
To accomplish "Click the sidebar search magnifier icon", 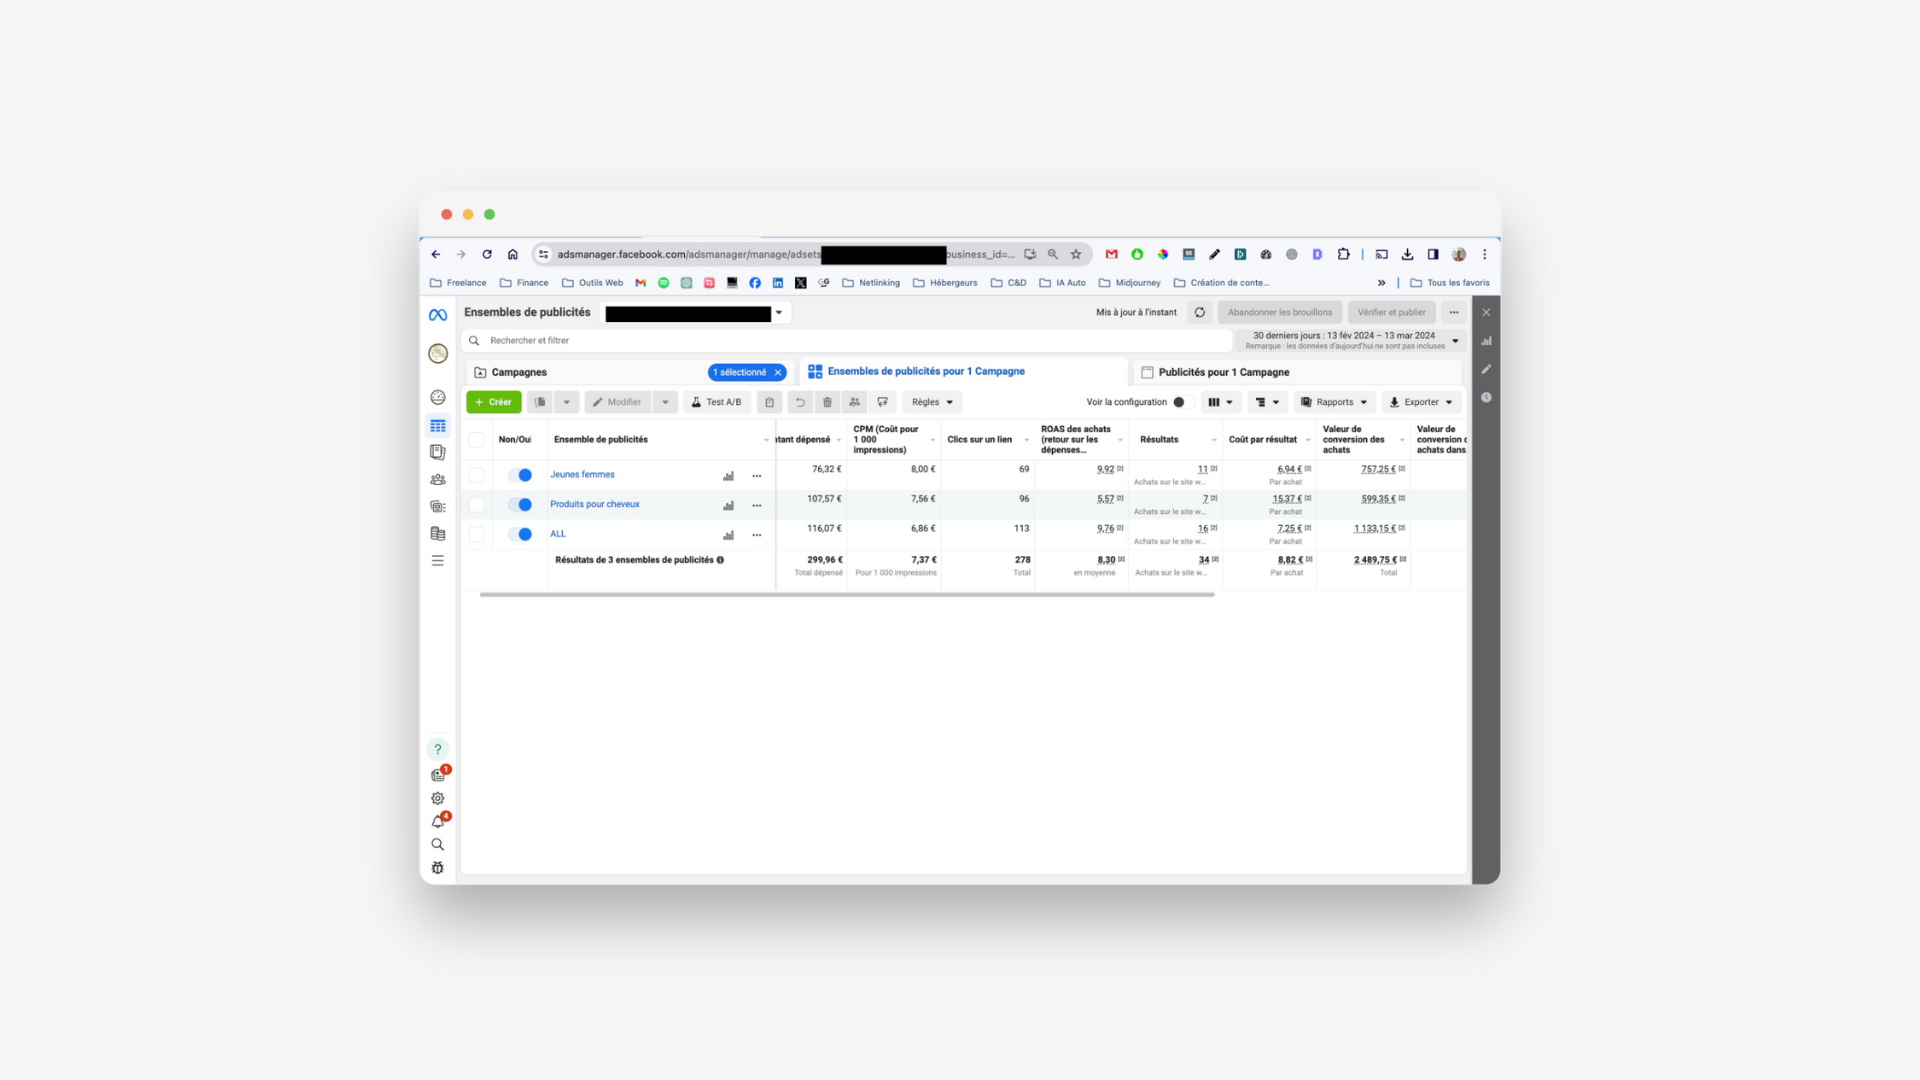I will (x=437, y=845).
